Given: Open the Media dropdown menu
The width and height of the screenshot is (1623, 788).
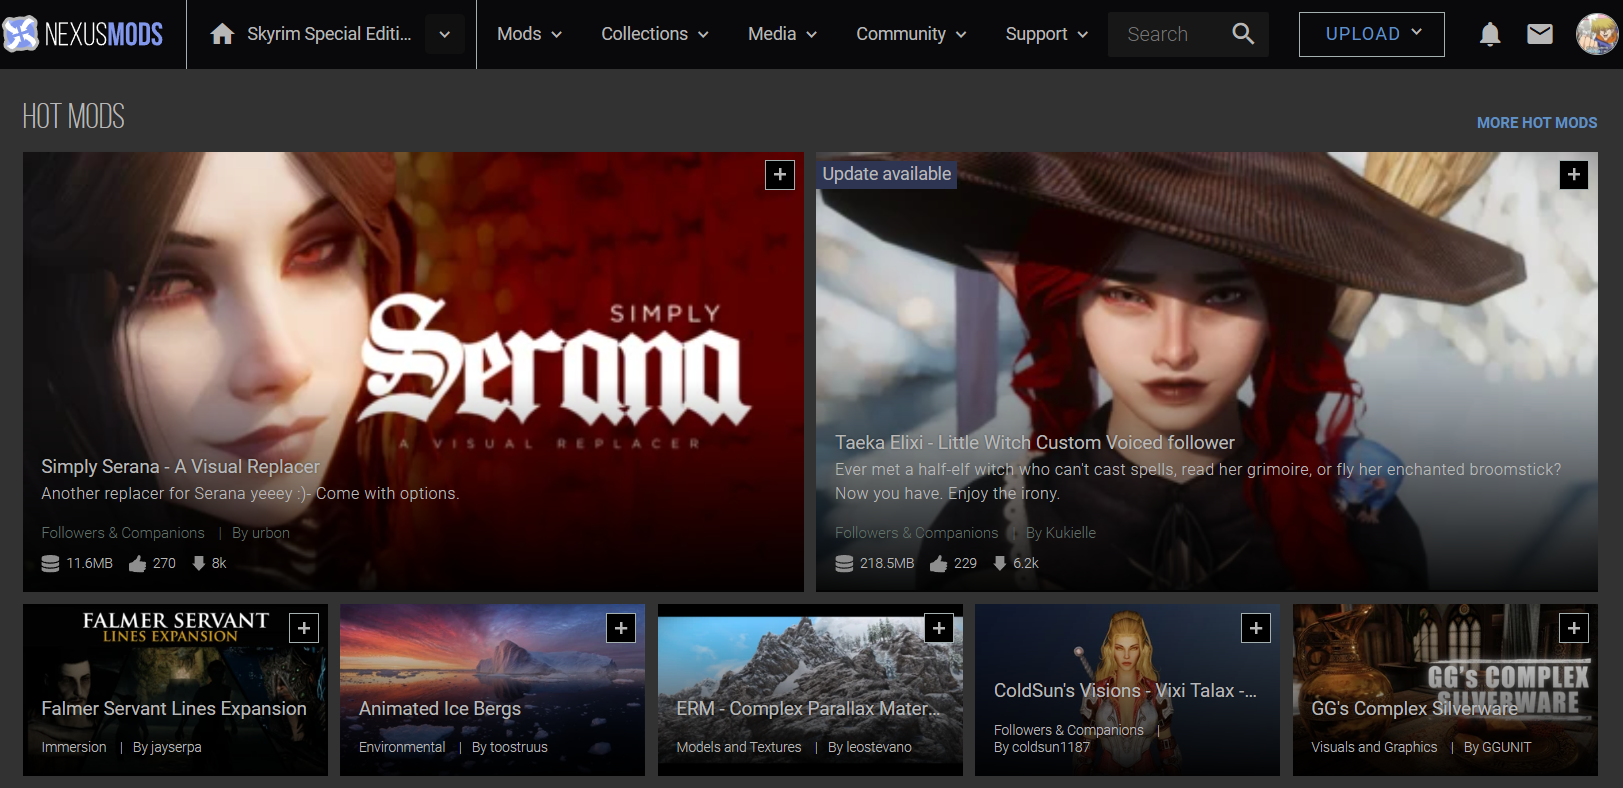Looking at the screenshot, I should (x=783, y=34).
